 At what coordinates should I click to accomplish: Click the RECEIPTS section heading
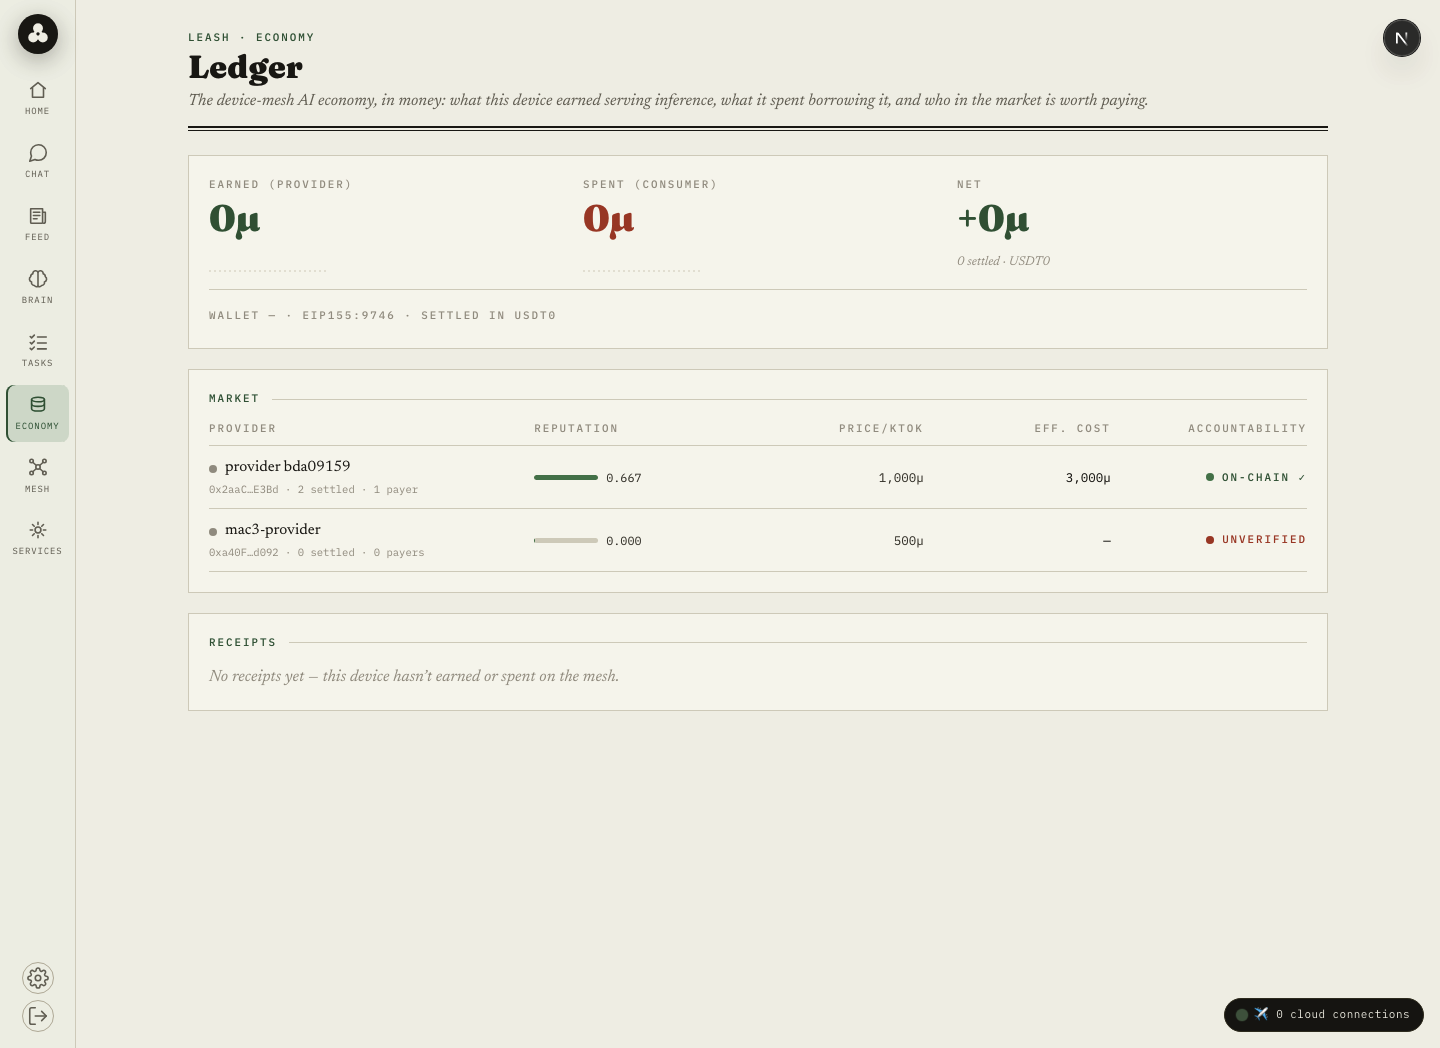point(243,642)
